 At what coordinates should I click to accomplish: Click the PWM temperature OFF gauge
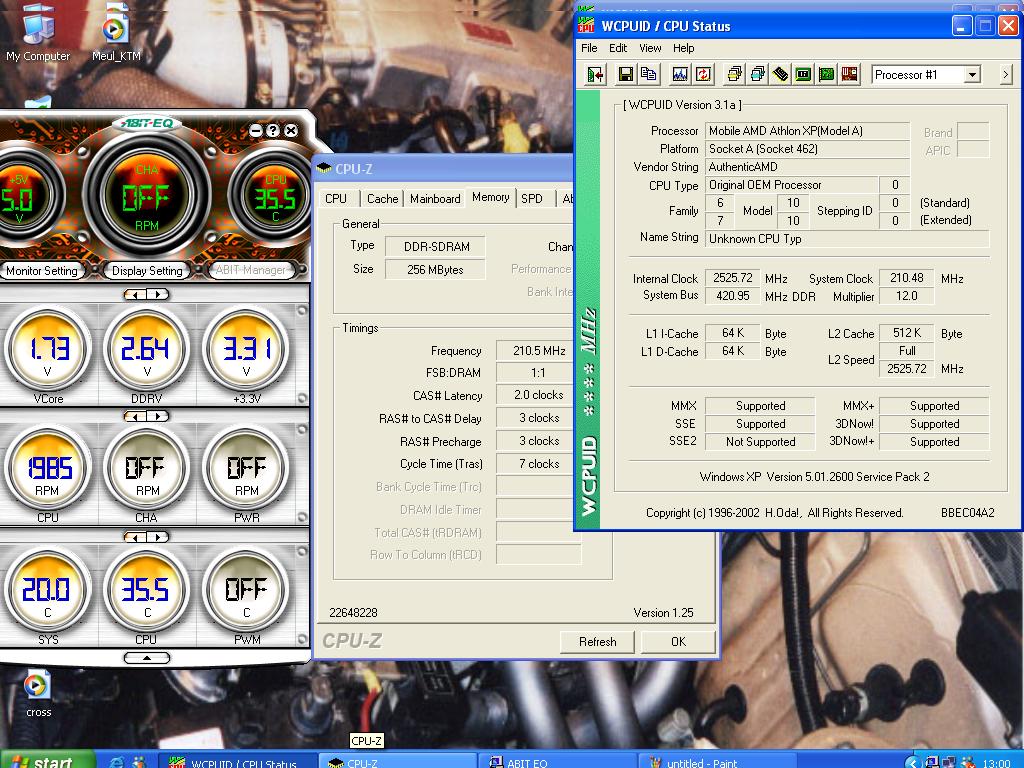coord(246,590)
